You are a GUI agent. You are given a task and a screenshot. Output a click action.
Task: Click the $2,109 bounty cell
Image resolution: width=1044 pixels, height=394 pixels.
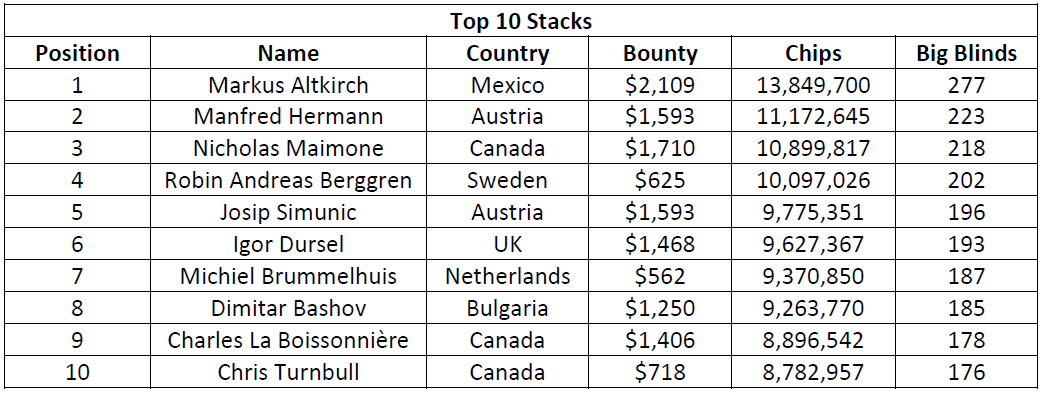[x=660, y=85]
